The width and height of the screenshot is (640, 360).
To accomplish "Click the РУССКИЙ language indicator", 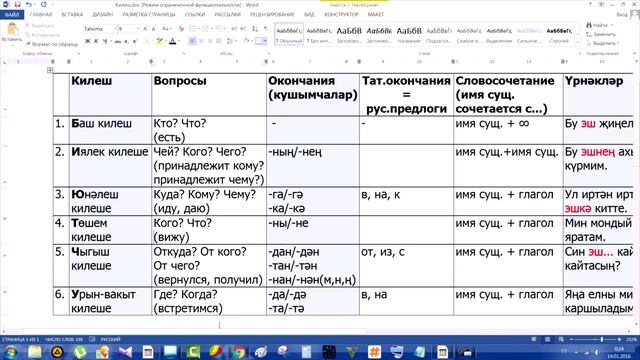I will (111, 340).
